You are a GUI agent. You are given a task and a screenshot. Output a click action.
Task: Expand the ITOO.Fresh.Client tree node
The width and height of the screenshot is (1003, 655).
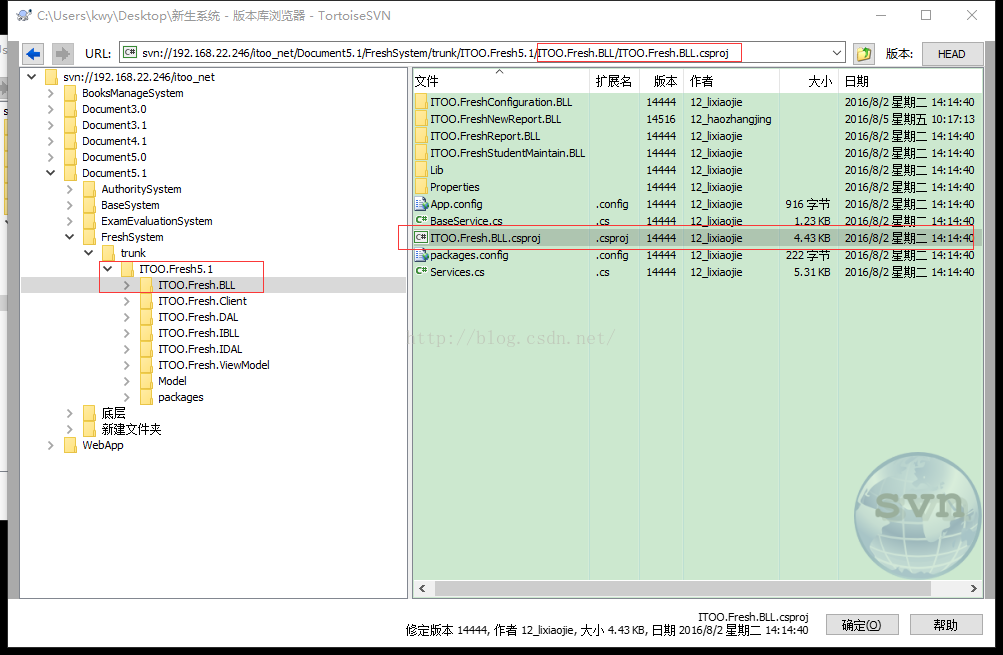point(127,301)
